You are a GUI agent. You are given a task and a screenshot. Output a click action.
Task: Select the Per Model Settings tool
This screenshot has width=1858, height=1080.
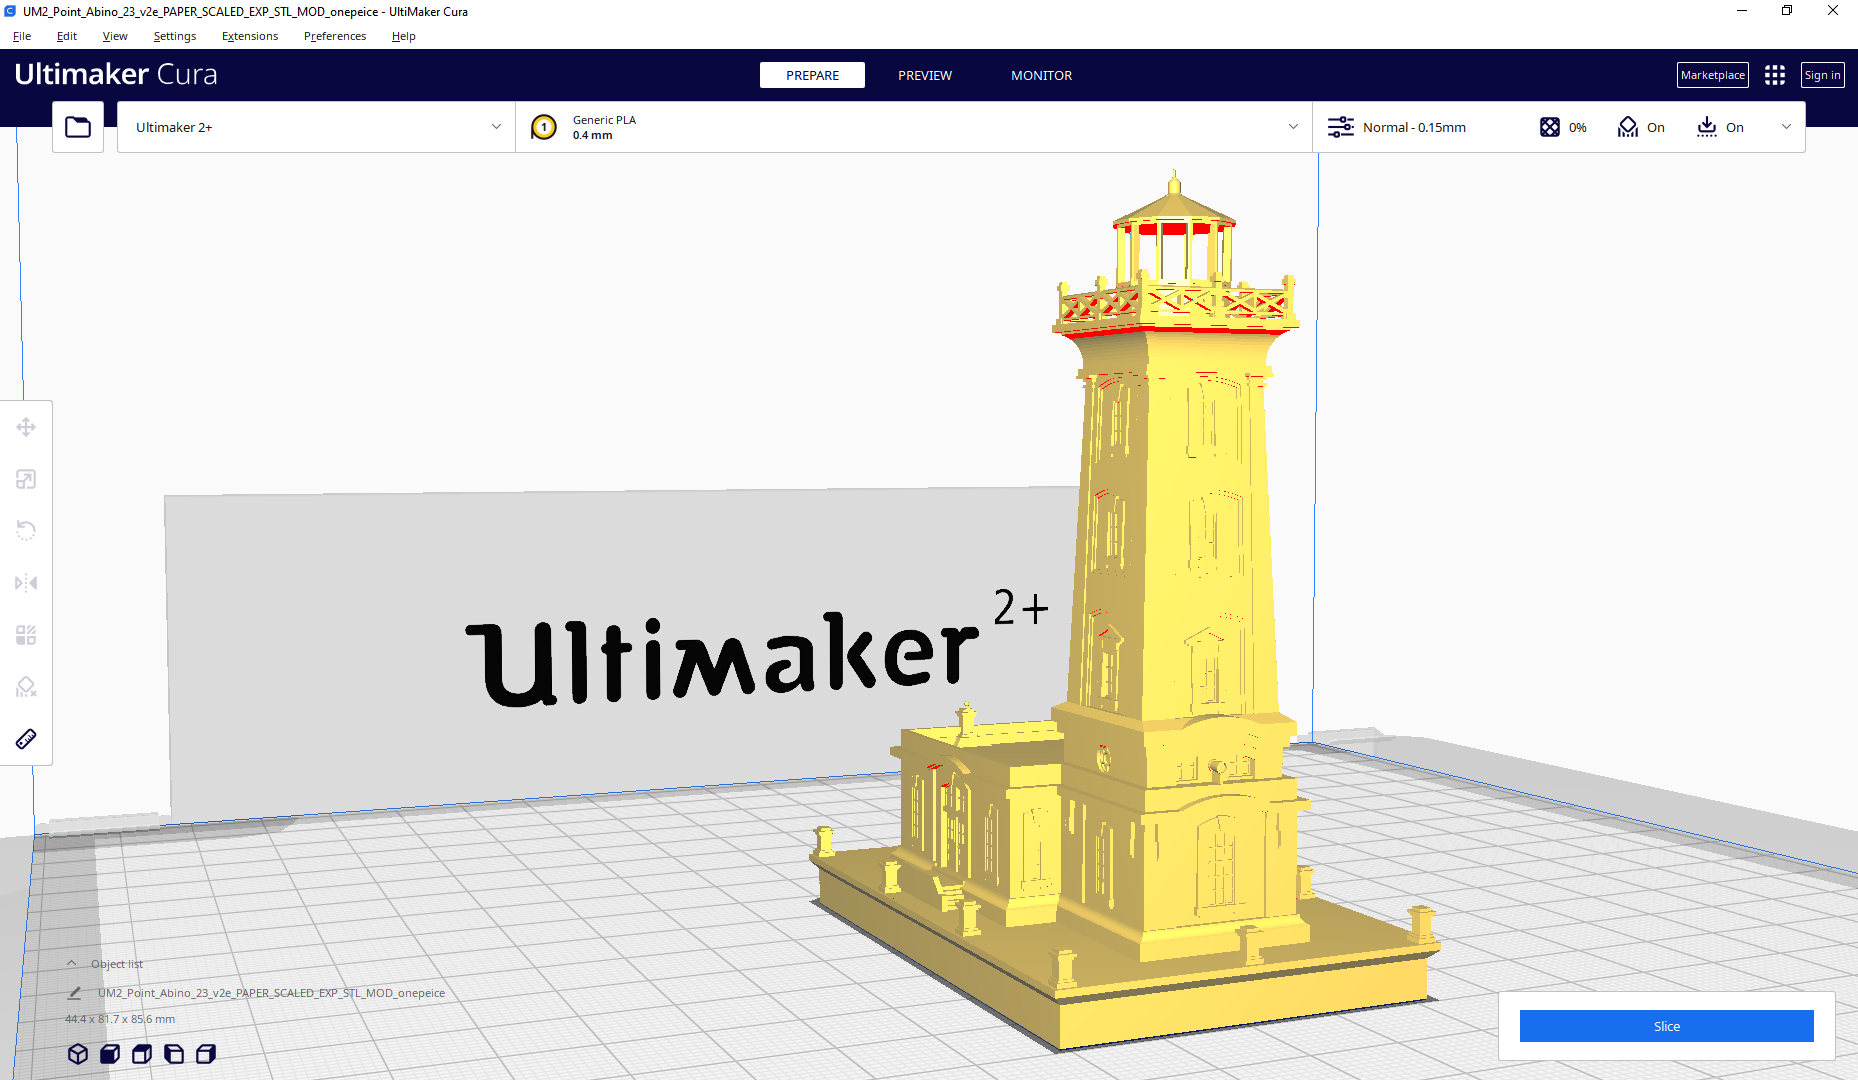tap(26, 635)
